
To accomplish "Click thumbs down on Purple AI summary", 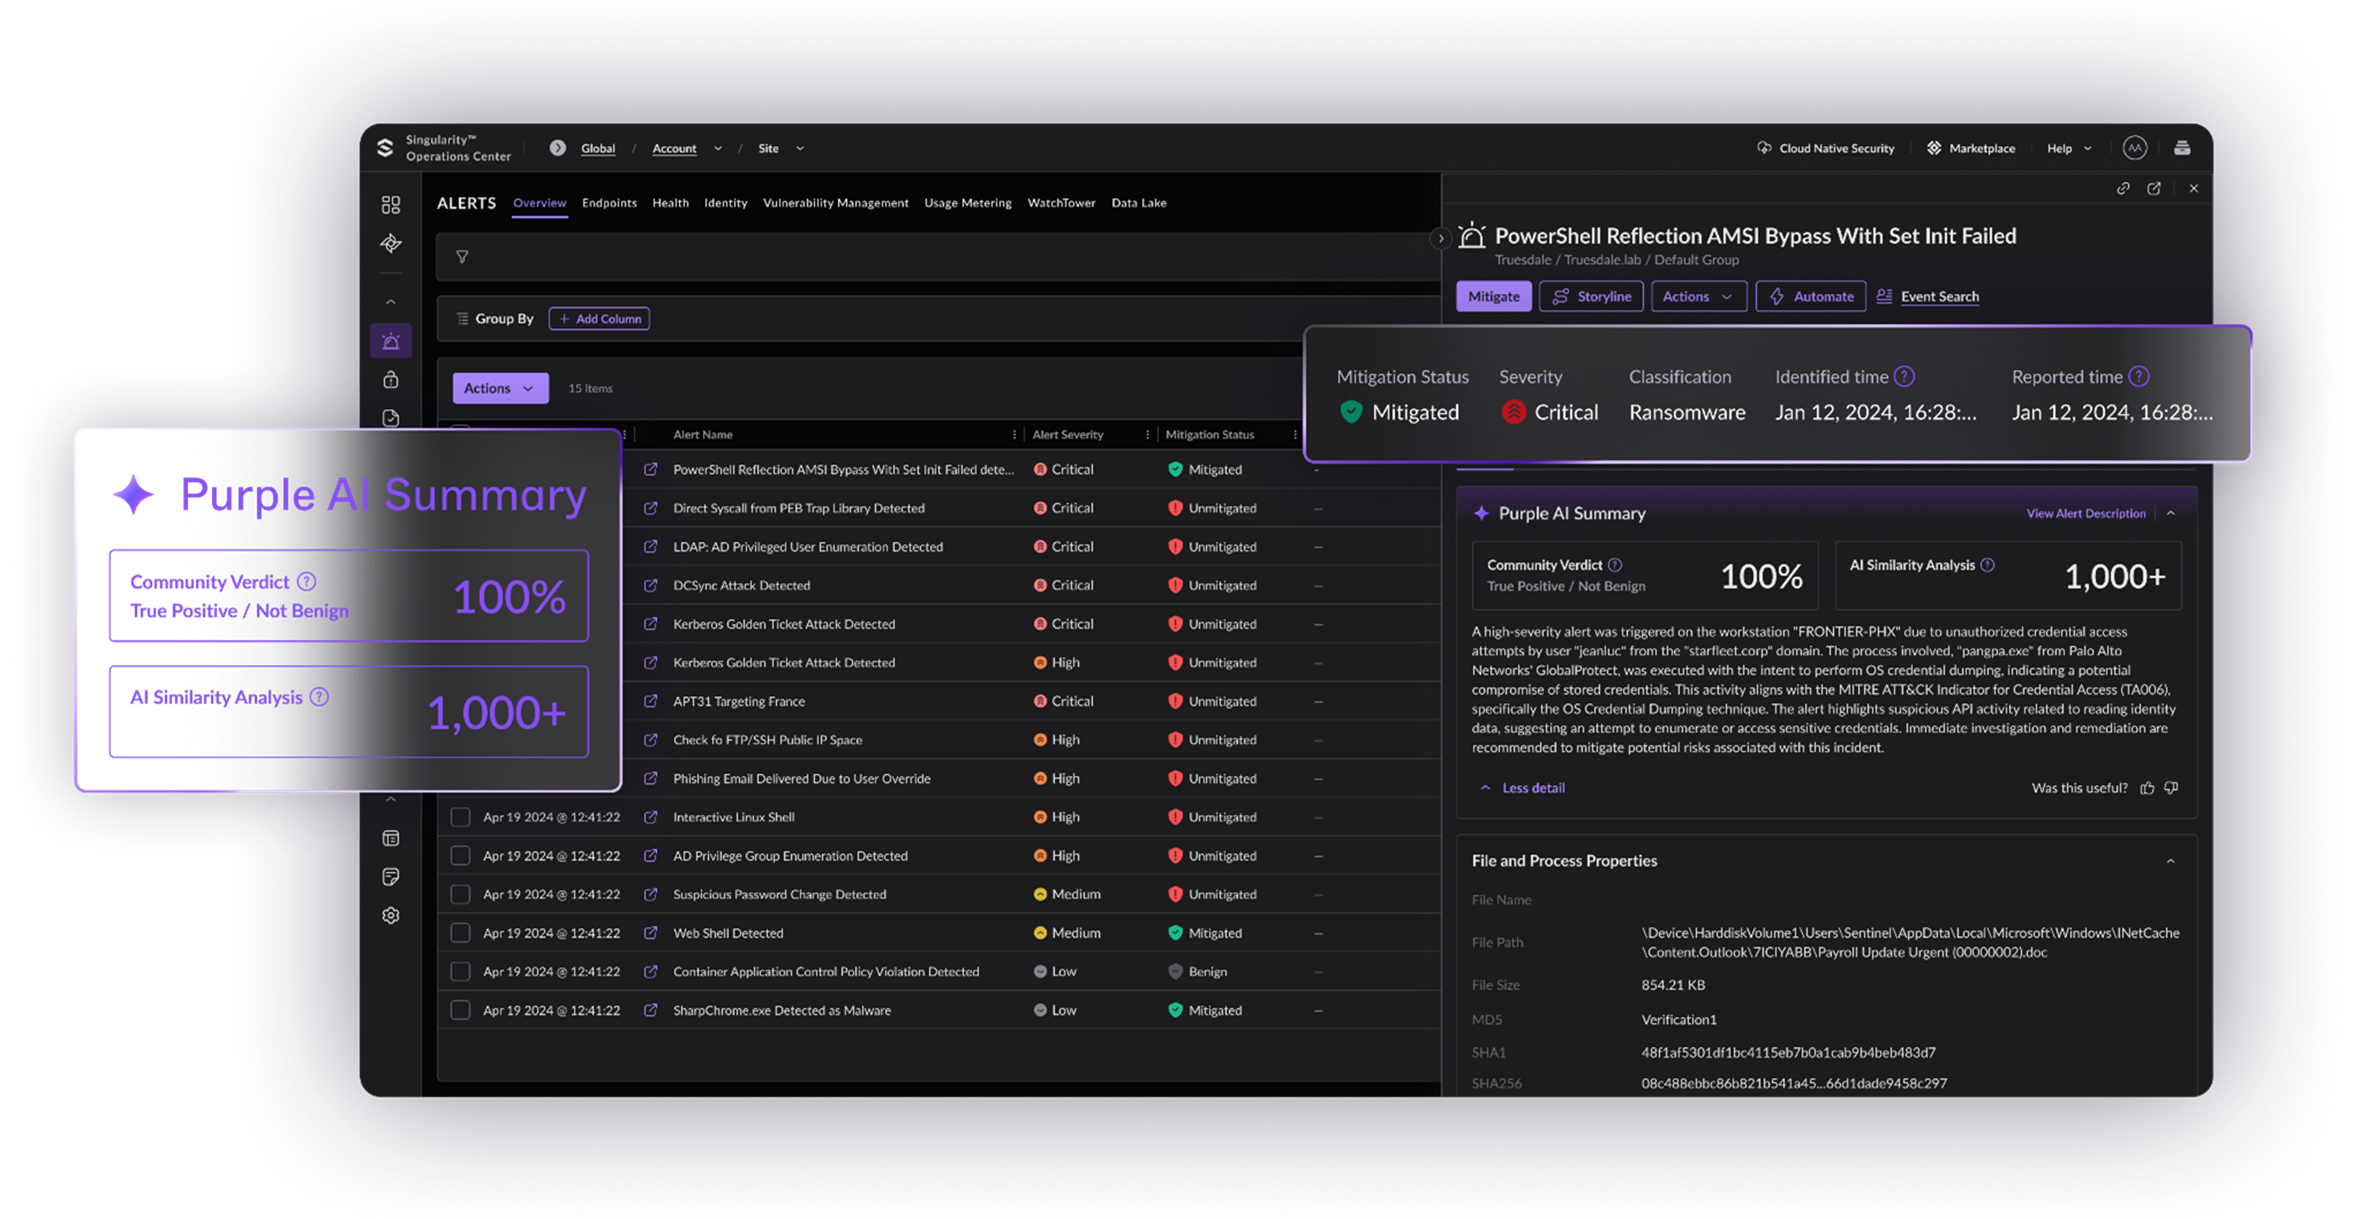I will [x=2171, y=788].
